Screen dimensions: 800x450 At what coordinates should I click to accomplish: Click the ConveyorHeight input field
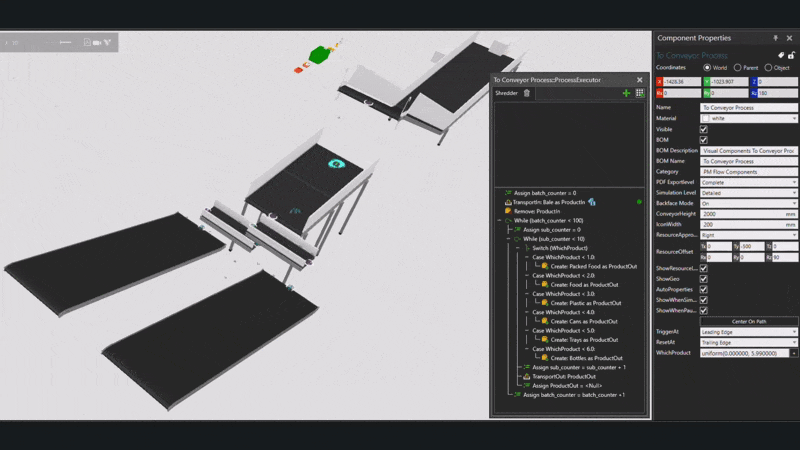point(743,213)
